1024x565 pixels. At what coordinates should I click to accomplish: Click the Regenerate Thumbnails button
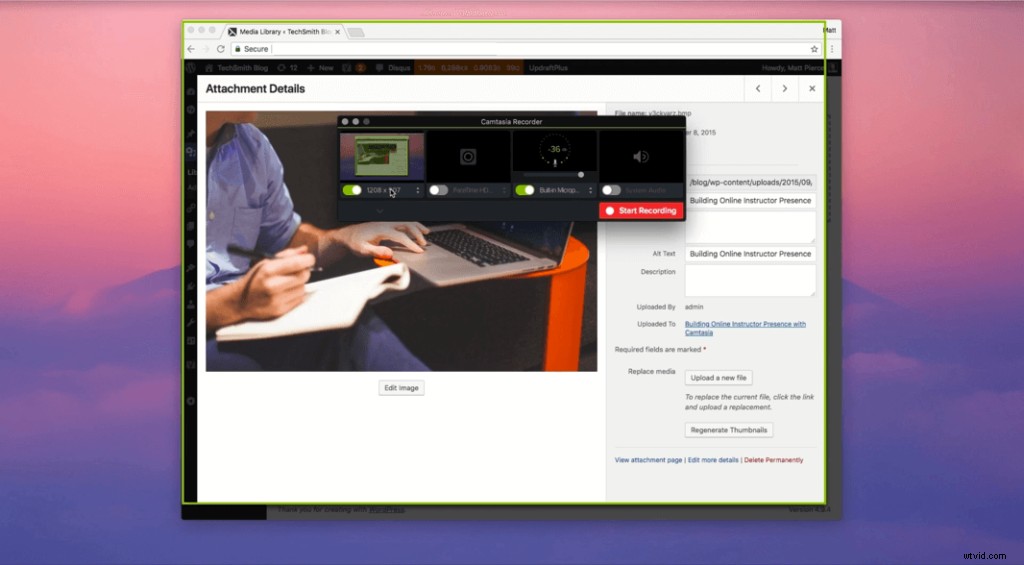(729, 430)
